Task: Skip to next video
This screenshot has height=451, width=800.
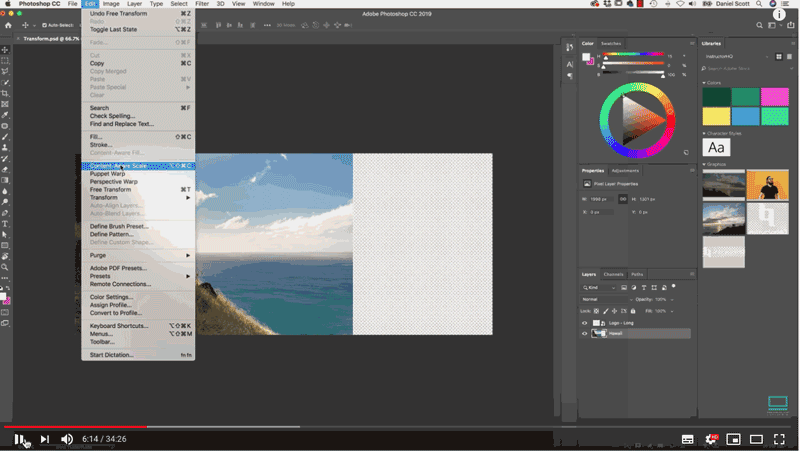Action: (45, 439)
